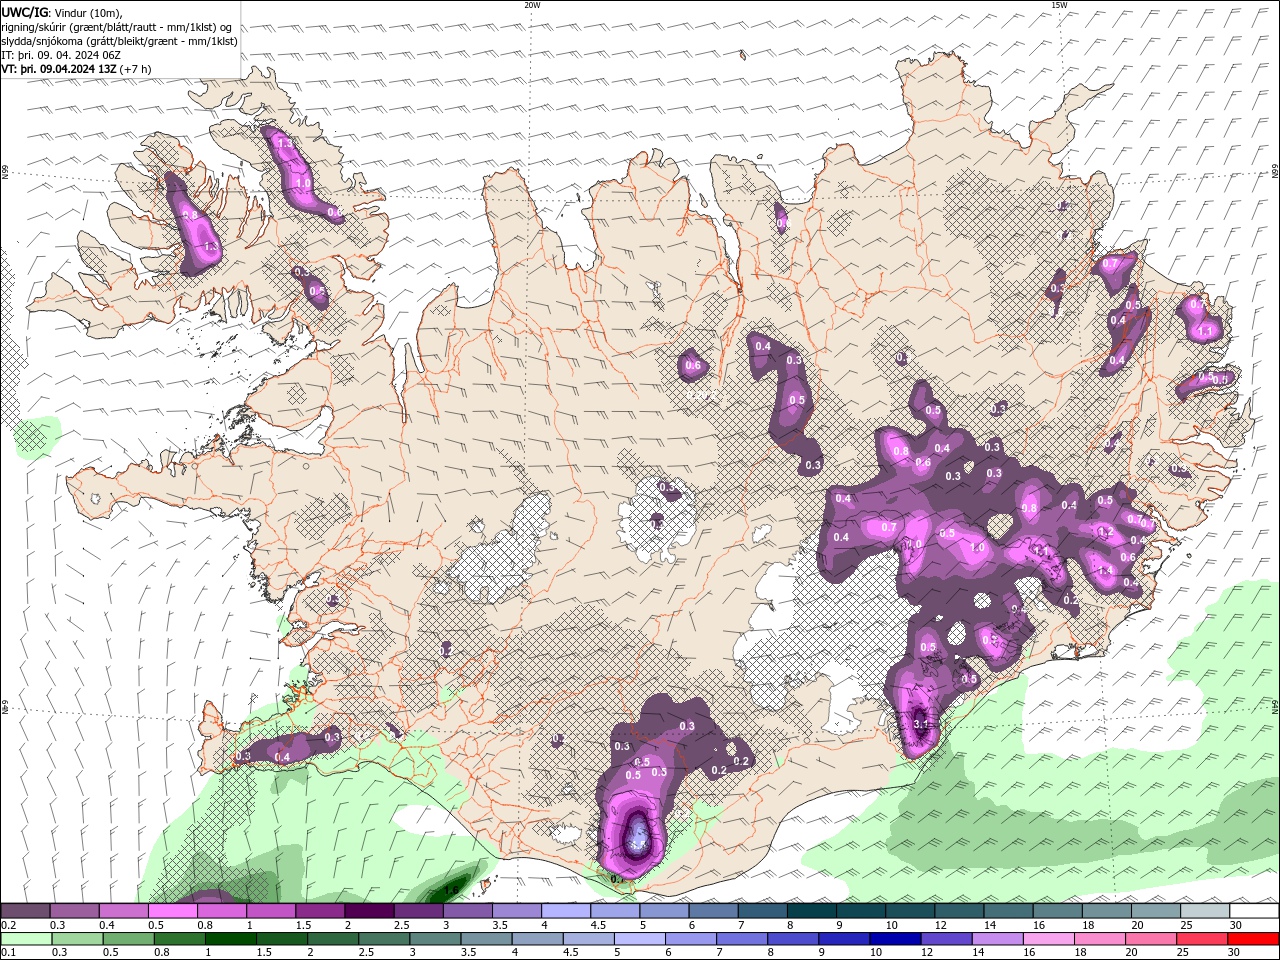Viewport: 1280px width, 960px height.
Task: Click the "1.6" rain value over the ocean
Action: pyautogui.click(x=450, y=889)
